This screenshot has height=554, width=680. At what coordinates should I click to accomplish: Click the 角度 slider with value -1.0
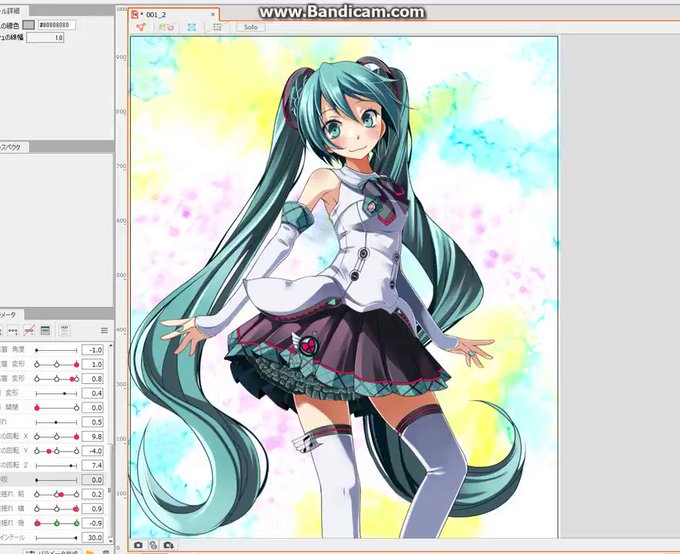(x=56, y=350)
